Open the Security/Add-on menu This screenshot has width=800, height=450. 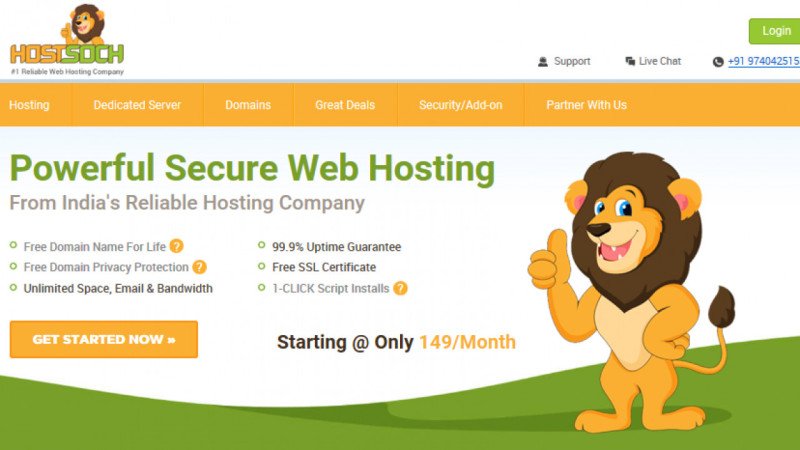pyautogui.click(x=461, y=105)
